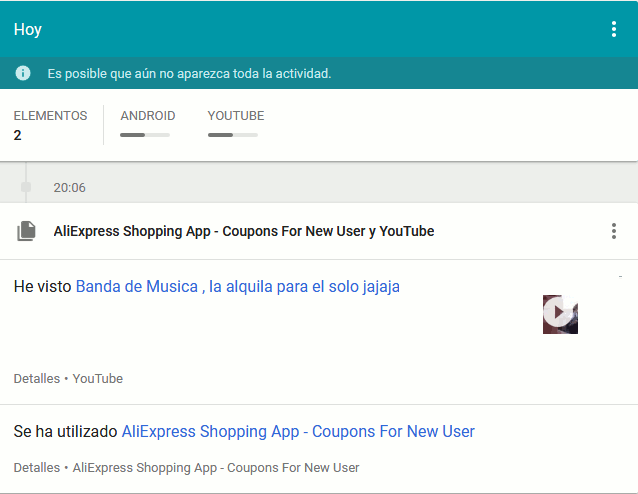This screenshot has height=494, width=638.
Task: Filter activity by Android
Action: point(147,116)
